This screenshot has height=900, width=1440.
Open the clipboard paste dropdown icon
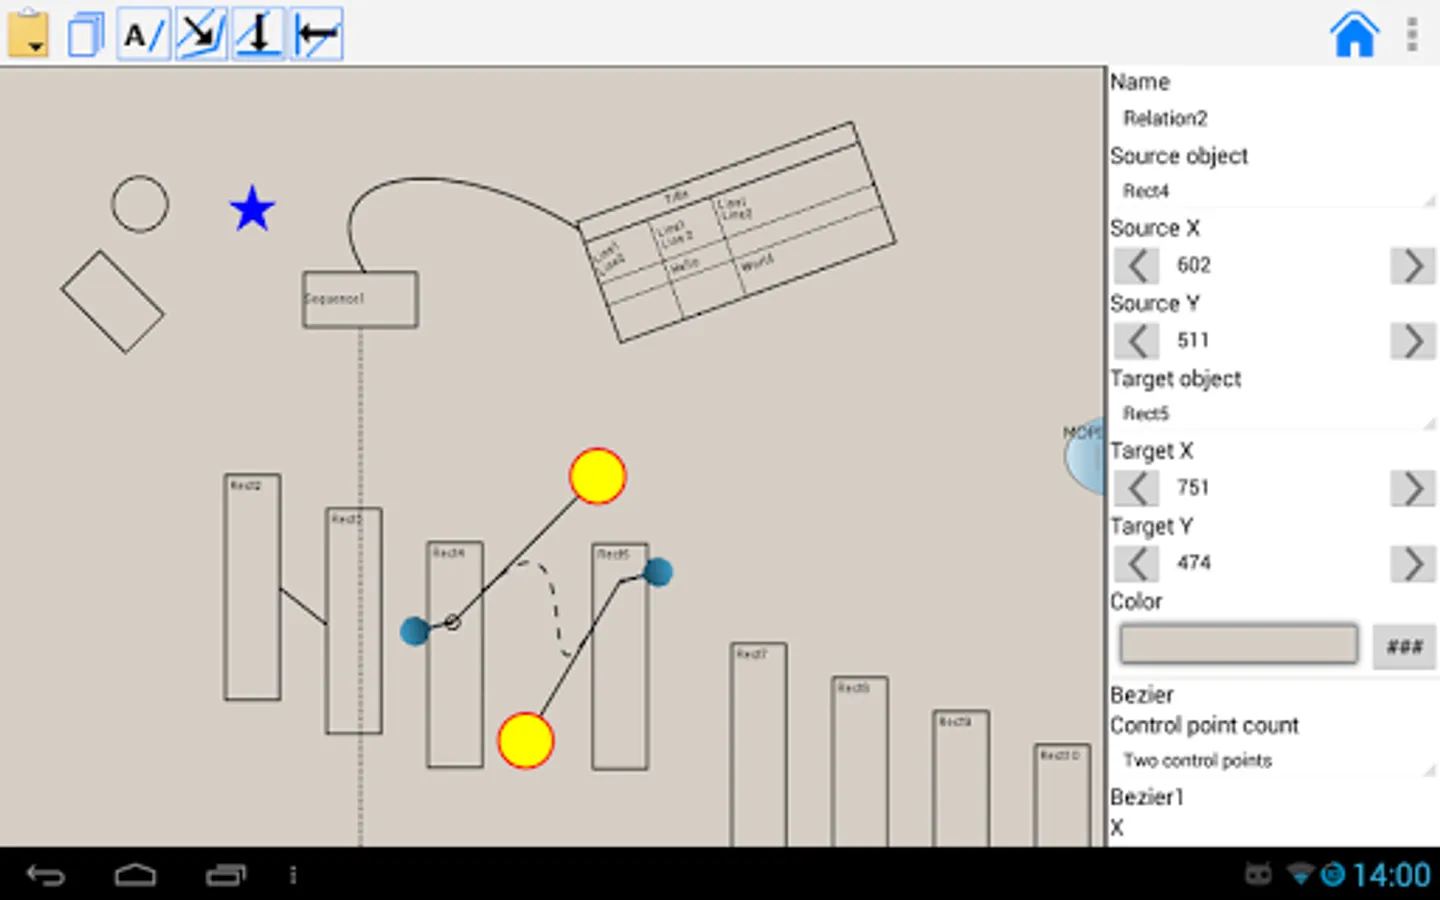pyautogui.click(x=28, y=34)
